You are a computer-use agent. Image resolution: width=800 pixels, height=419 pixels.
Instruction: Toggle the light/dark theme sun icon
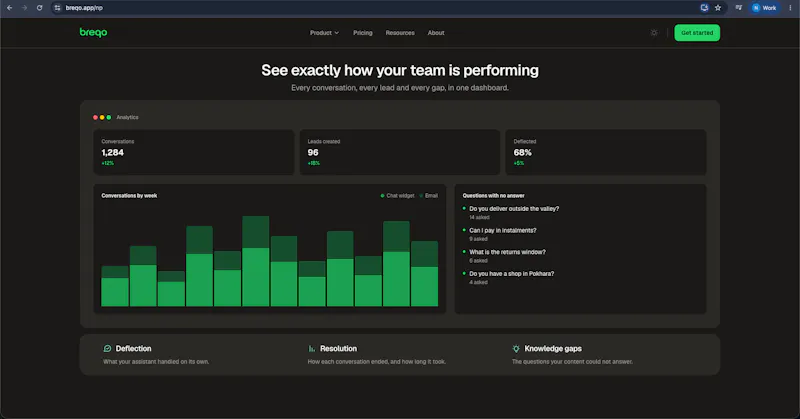click(654, 33)
